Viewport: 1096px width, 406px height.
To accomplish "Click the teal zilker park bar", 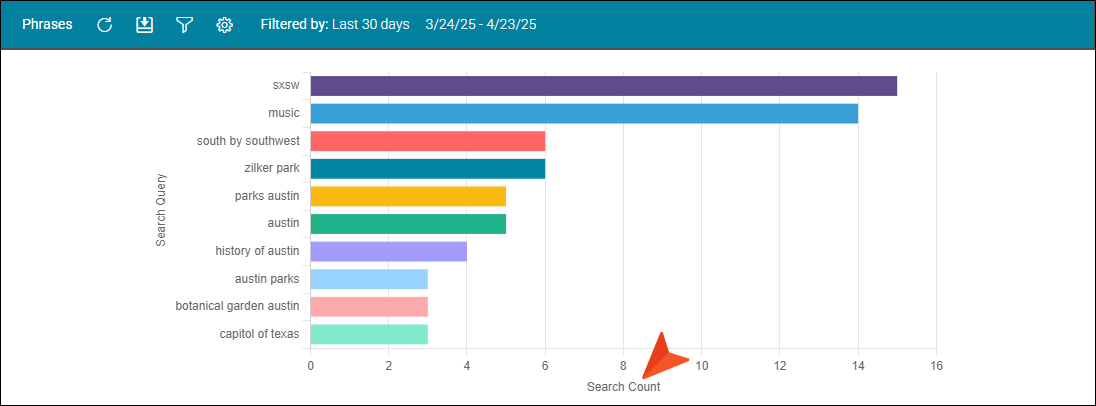I will click(x=428, y=168).
